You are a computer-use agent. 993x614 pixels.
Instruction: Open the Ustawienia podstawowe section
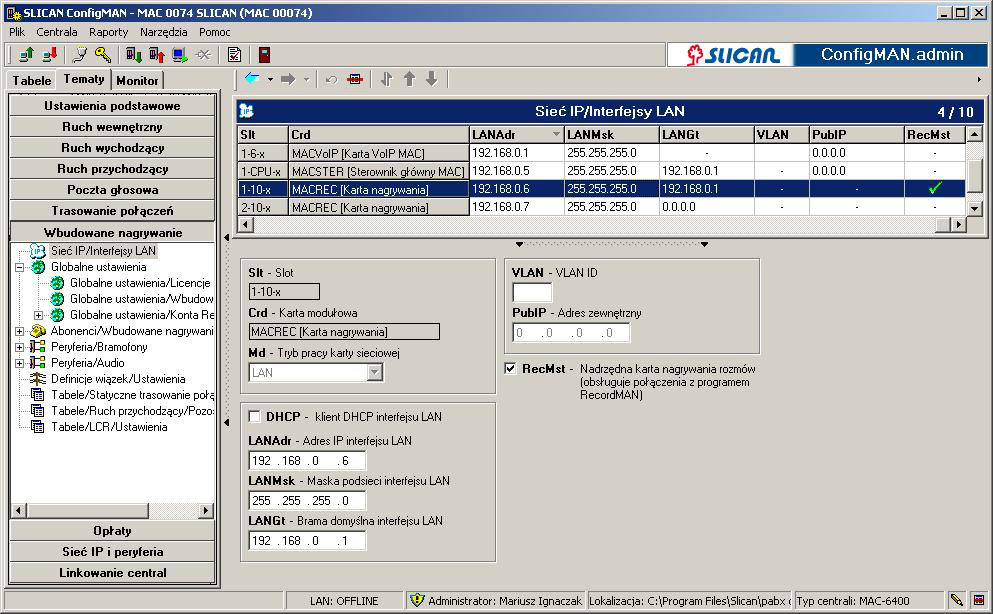[112, 106]
